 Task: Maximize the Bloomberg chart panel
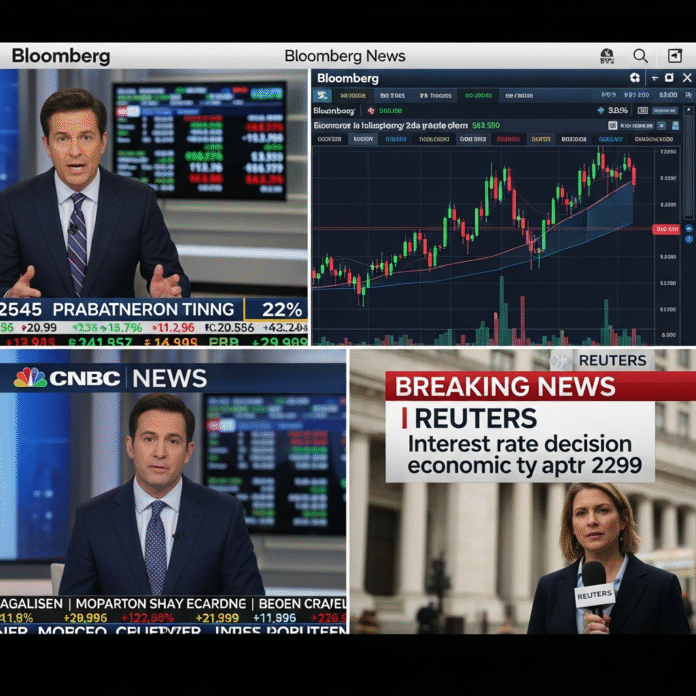coord(669,78)
